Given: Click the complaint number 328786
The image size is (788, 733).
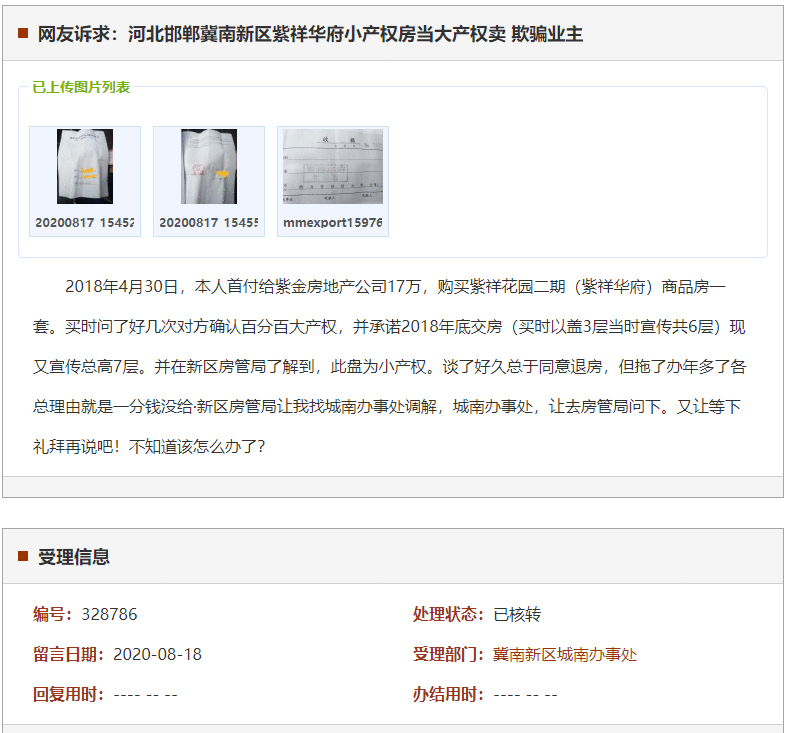Looking at the screenshot, I should (109, 614).
